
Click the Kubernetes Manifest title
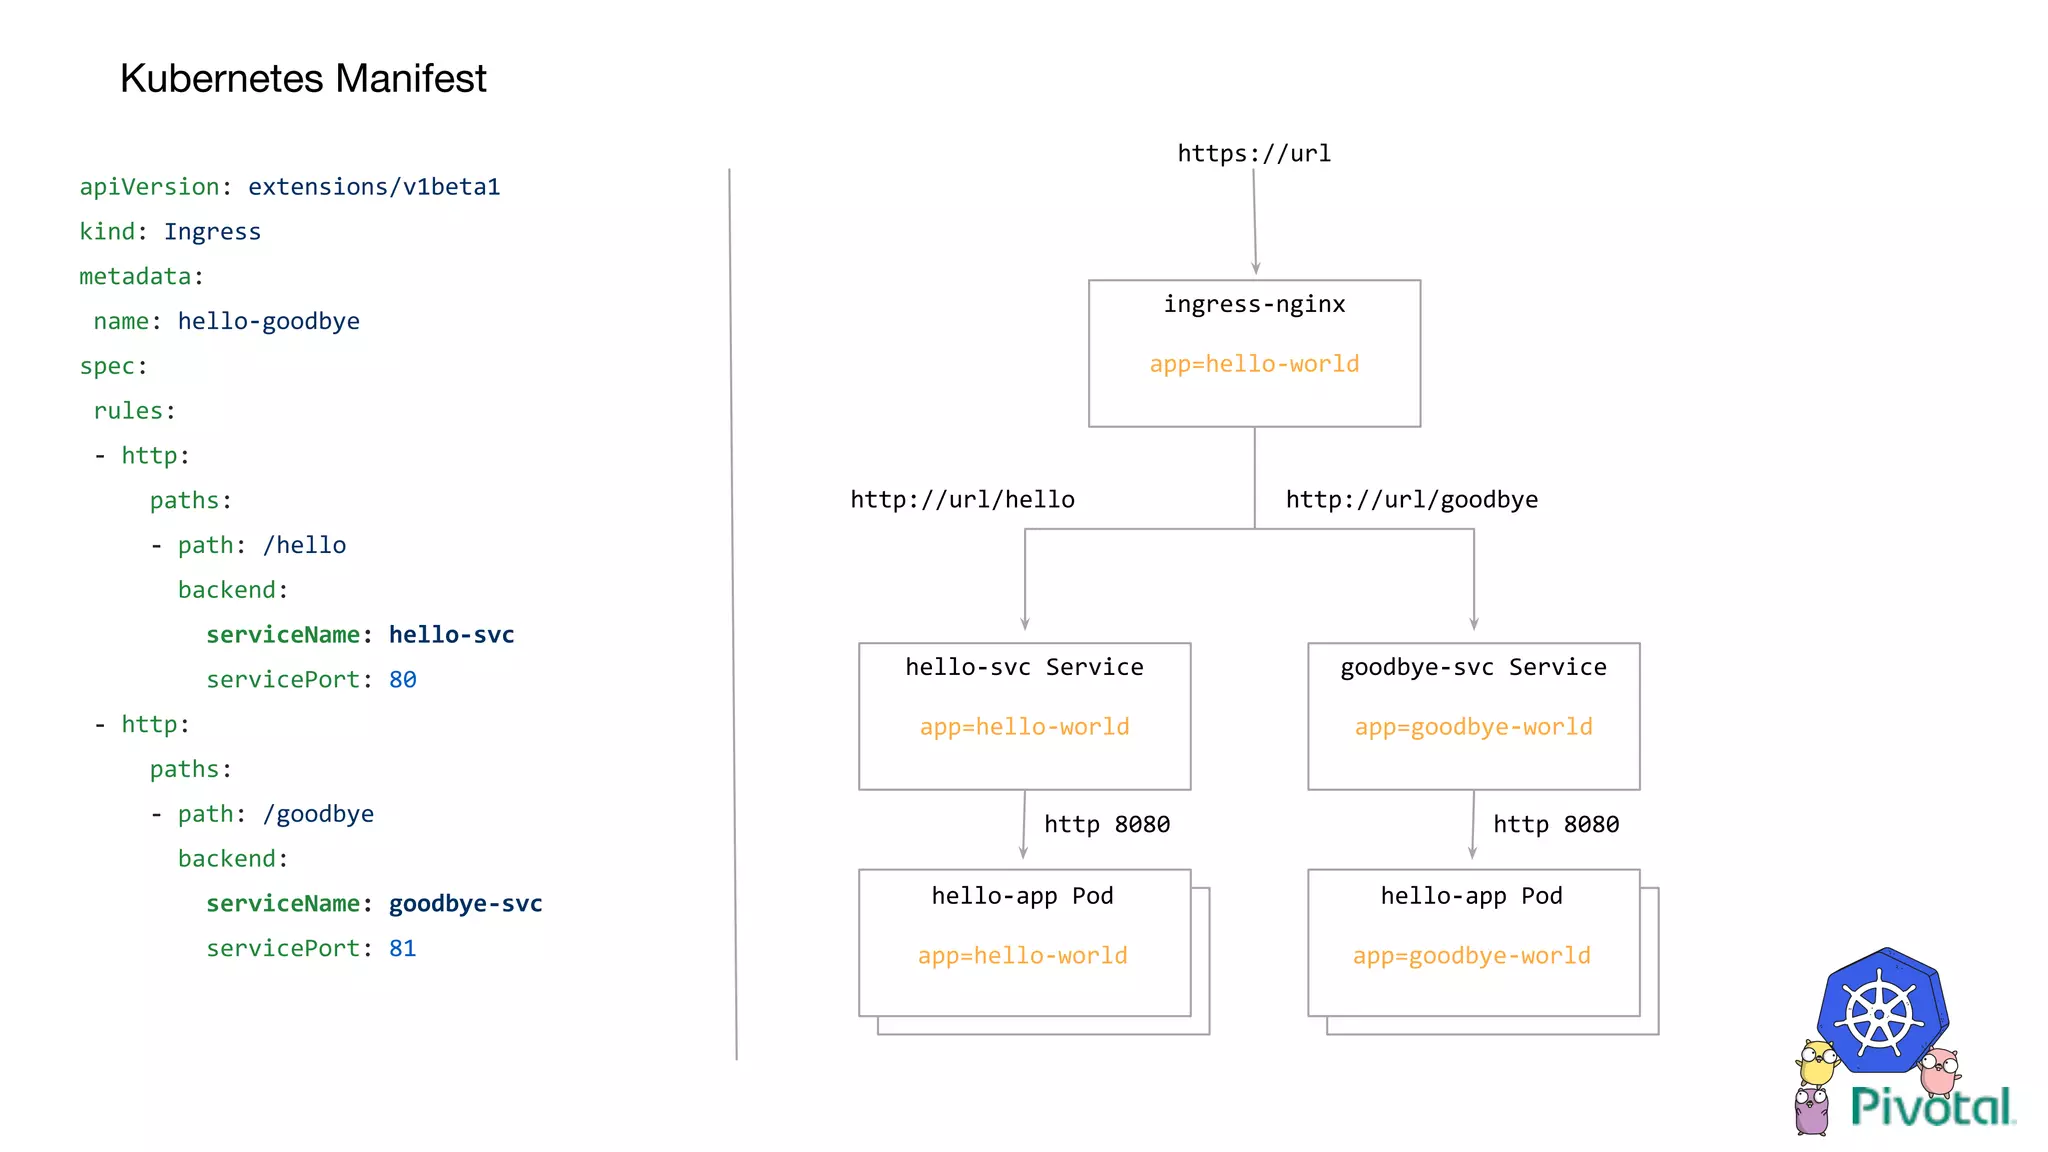coord(303,78)
